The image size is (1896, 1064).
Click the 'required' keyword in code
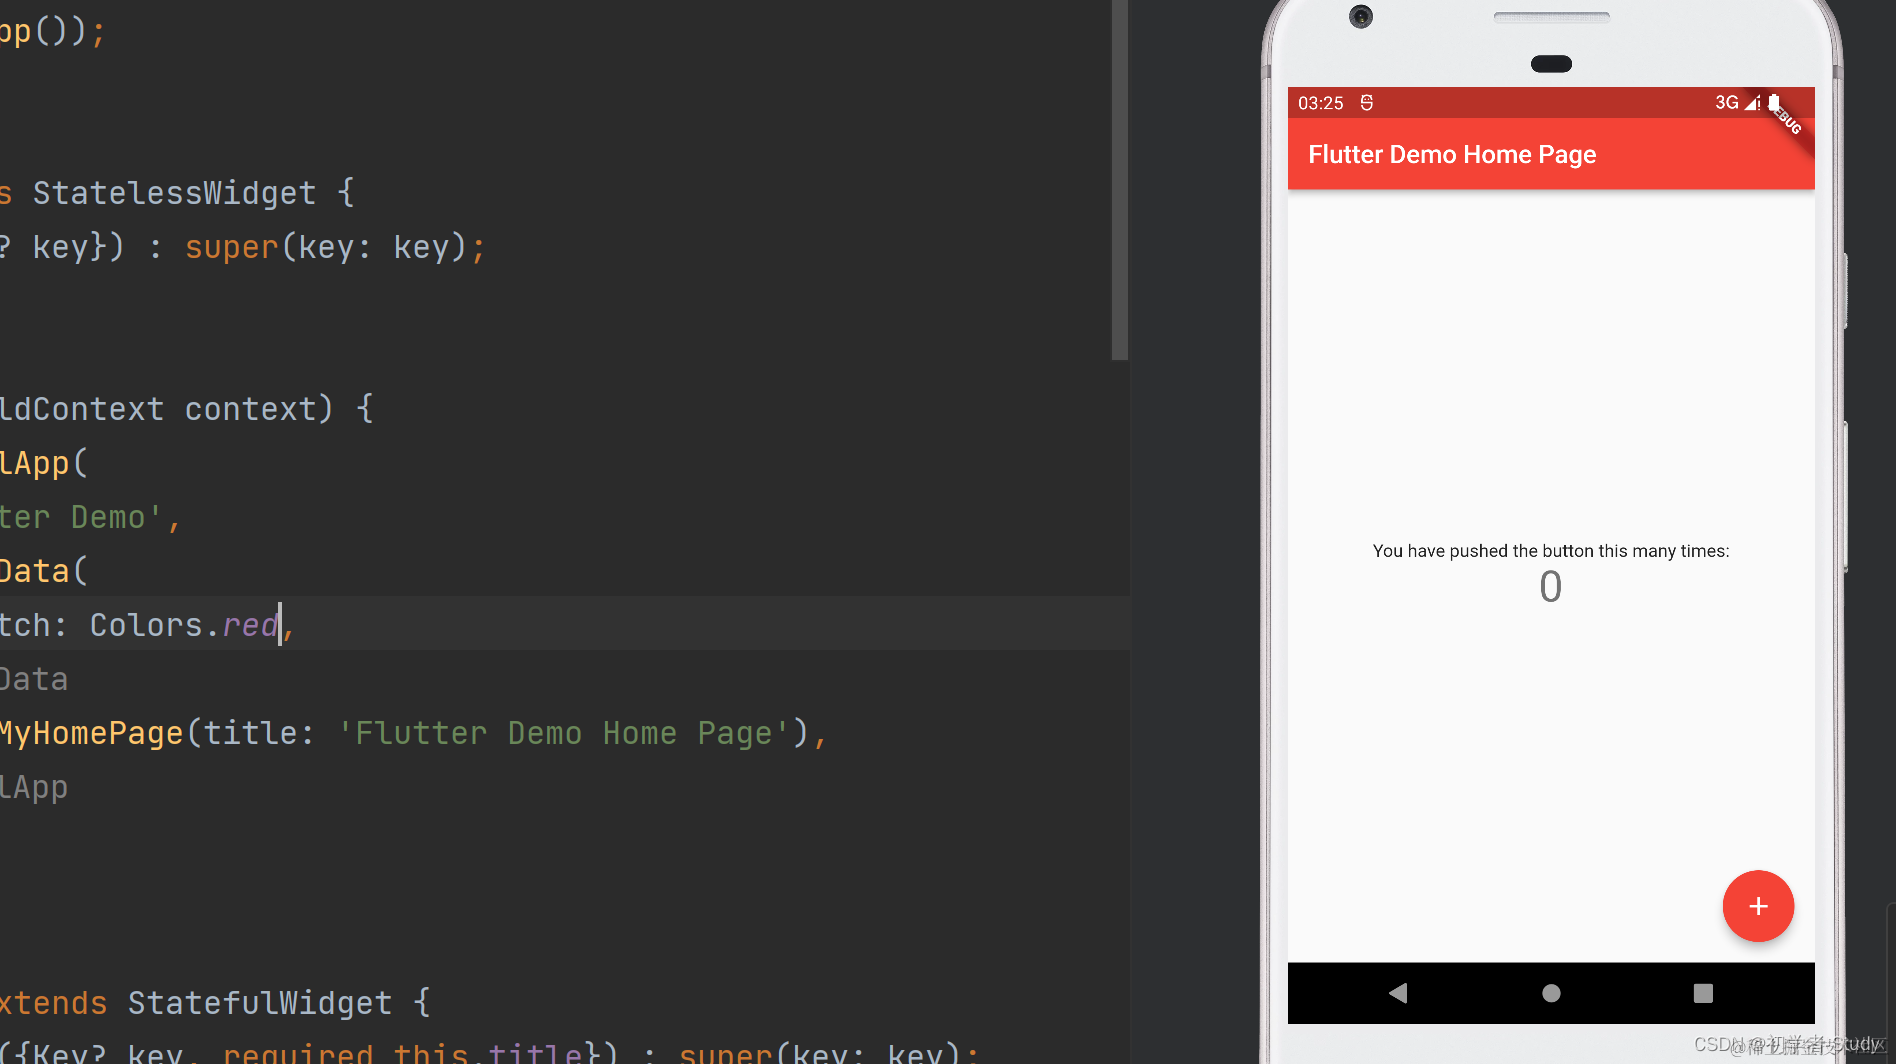tap(298, 1054)
